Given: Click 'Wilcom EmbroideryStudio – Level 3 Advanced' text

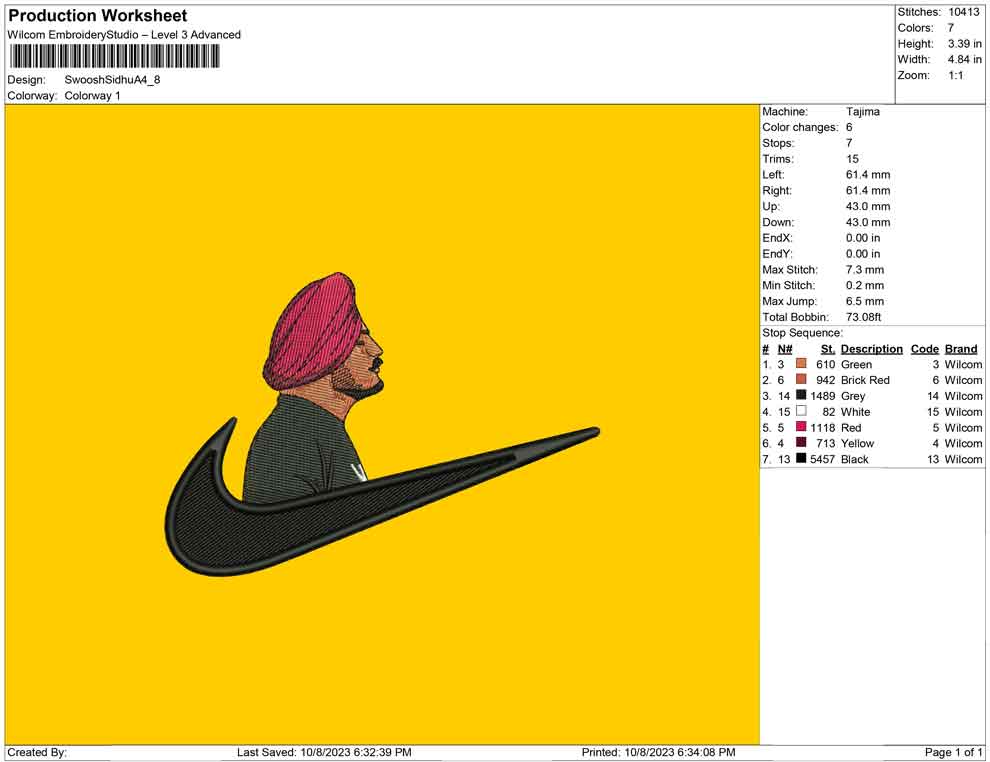Looking at the screenshot, I should click(124, 35).
